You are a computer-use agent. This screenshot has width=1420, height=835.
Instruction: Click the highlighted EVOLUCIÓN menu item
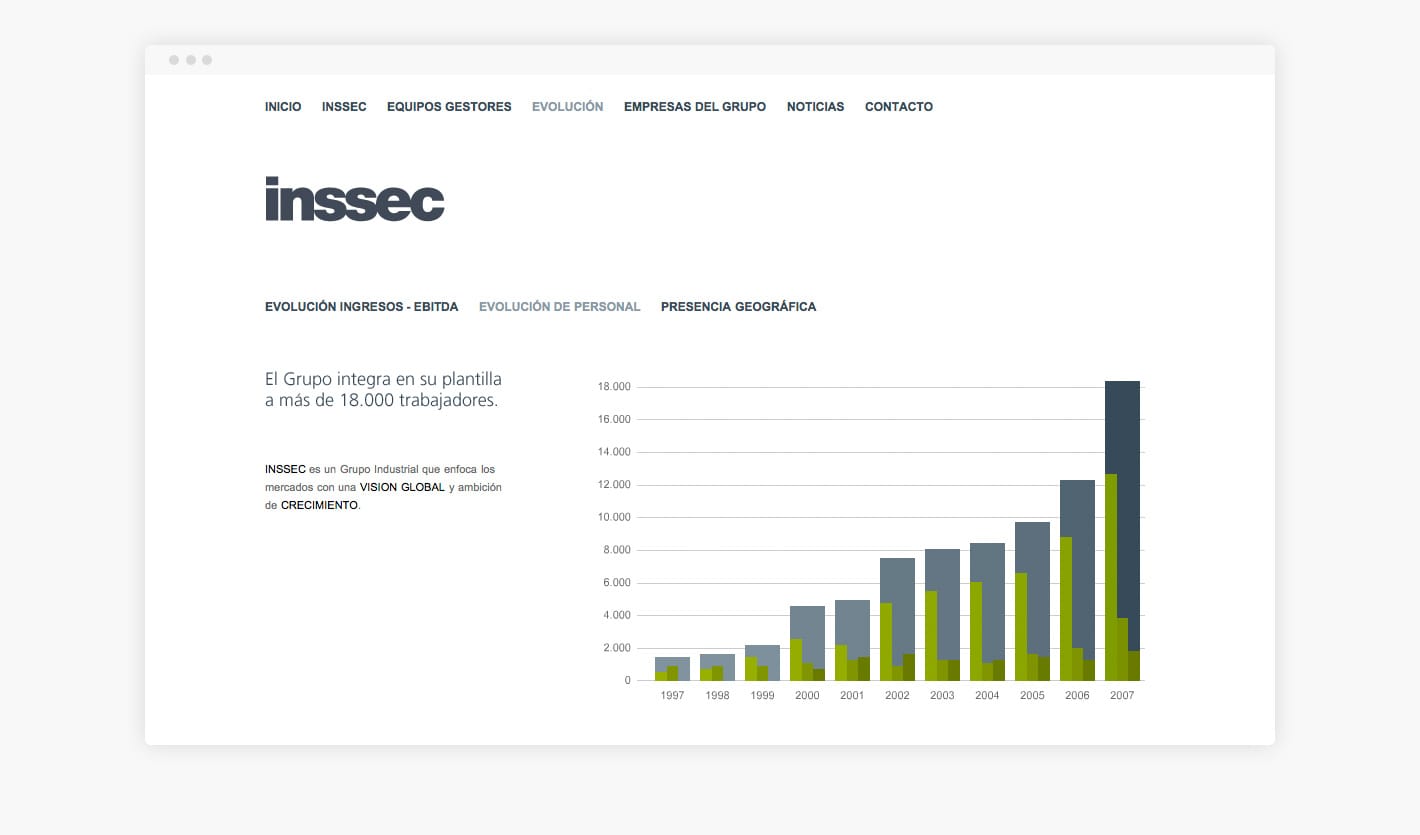[x=567, y=106]
